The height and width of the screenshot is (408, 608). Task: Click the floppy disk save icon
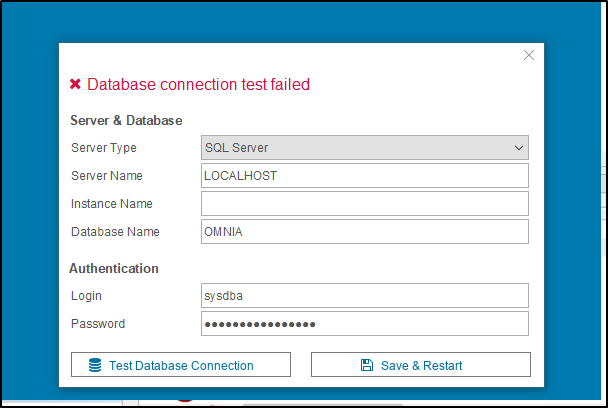click(x=367, y=365)
